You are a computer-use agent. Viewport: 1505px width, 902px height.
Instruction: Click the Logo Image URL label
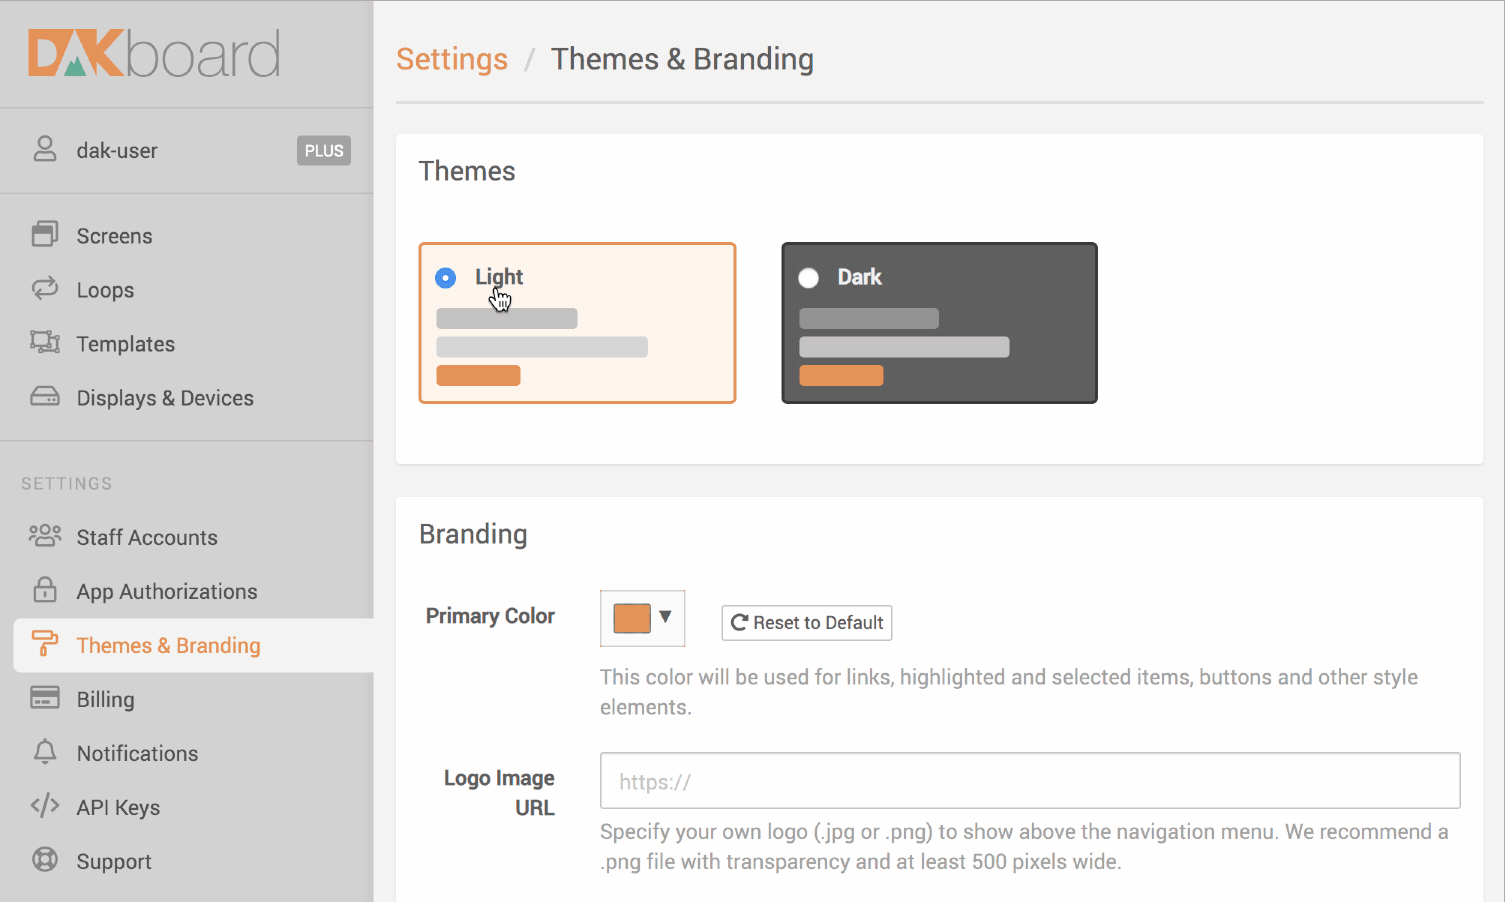pyautogui.click(x=499, y=793)
